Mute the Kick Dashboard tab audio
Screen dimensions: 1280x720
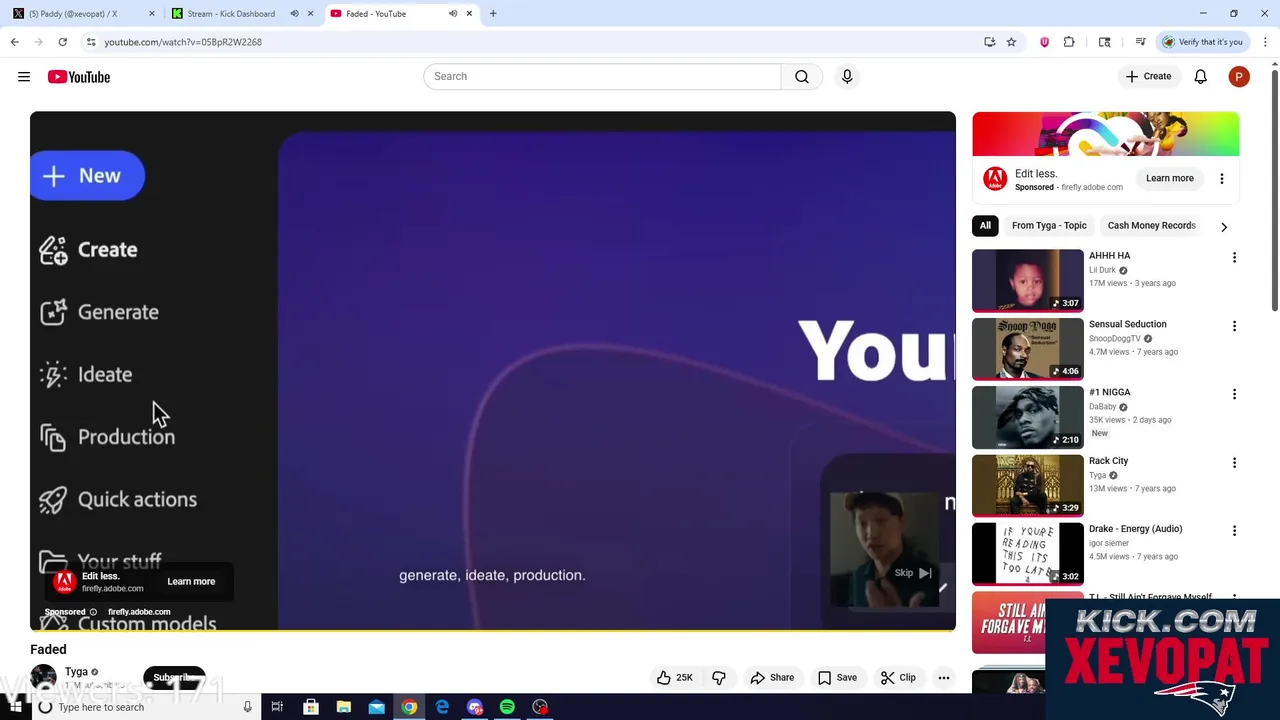(294, 14)
